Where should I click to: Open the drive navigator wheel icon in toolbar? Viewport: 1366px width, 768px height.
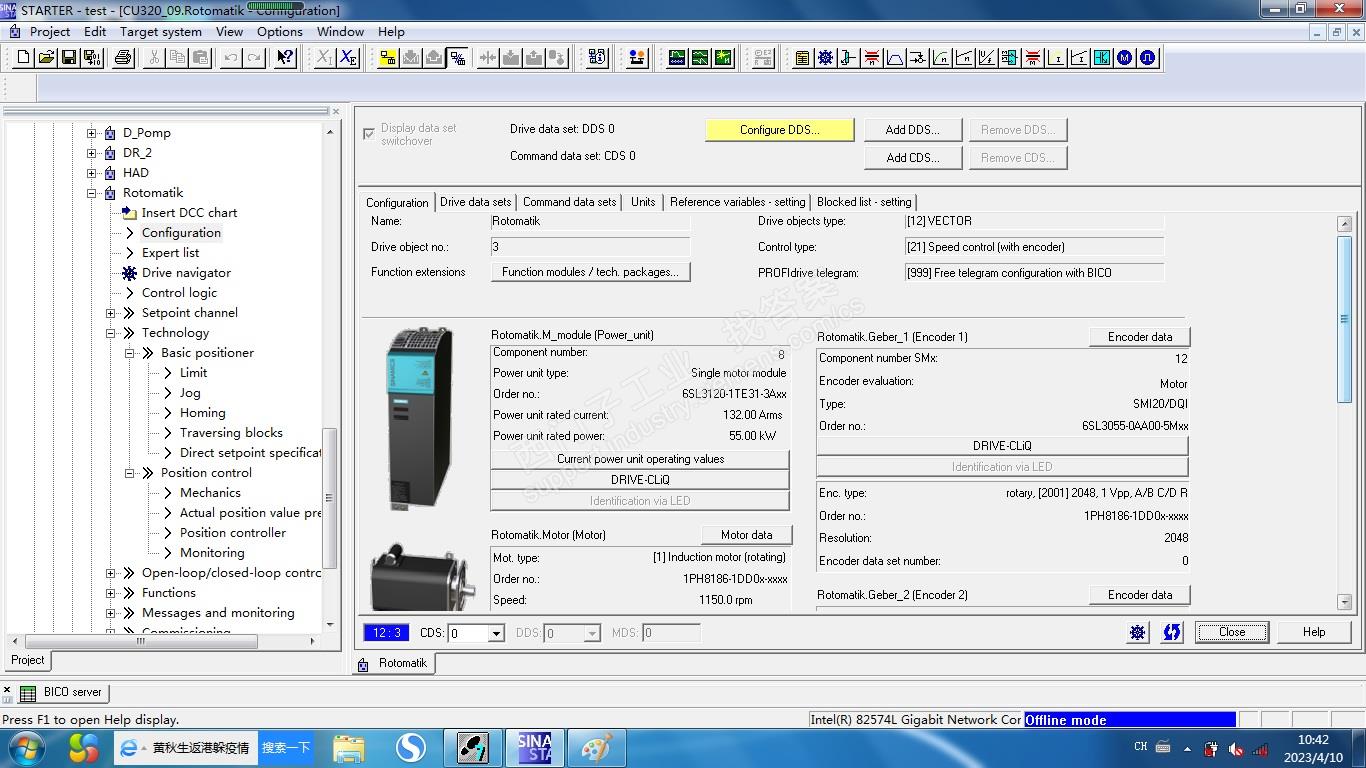pos(825,58)
